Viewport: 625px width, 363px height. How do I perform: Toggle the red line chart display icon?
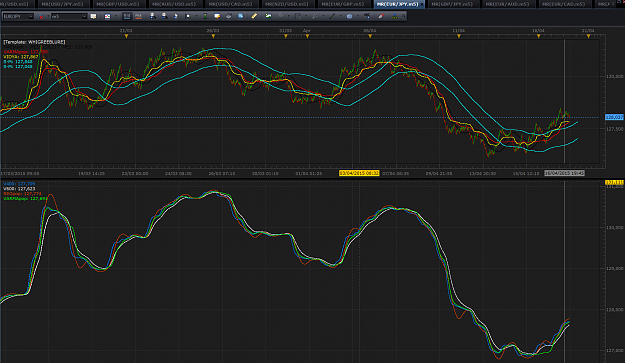pyautogui.click(x=138, y=16)
